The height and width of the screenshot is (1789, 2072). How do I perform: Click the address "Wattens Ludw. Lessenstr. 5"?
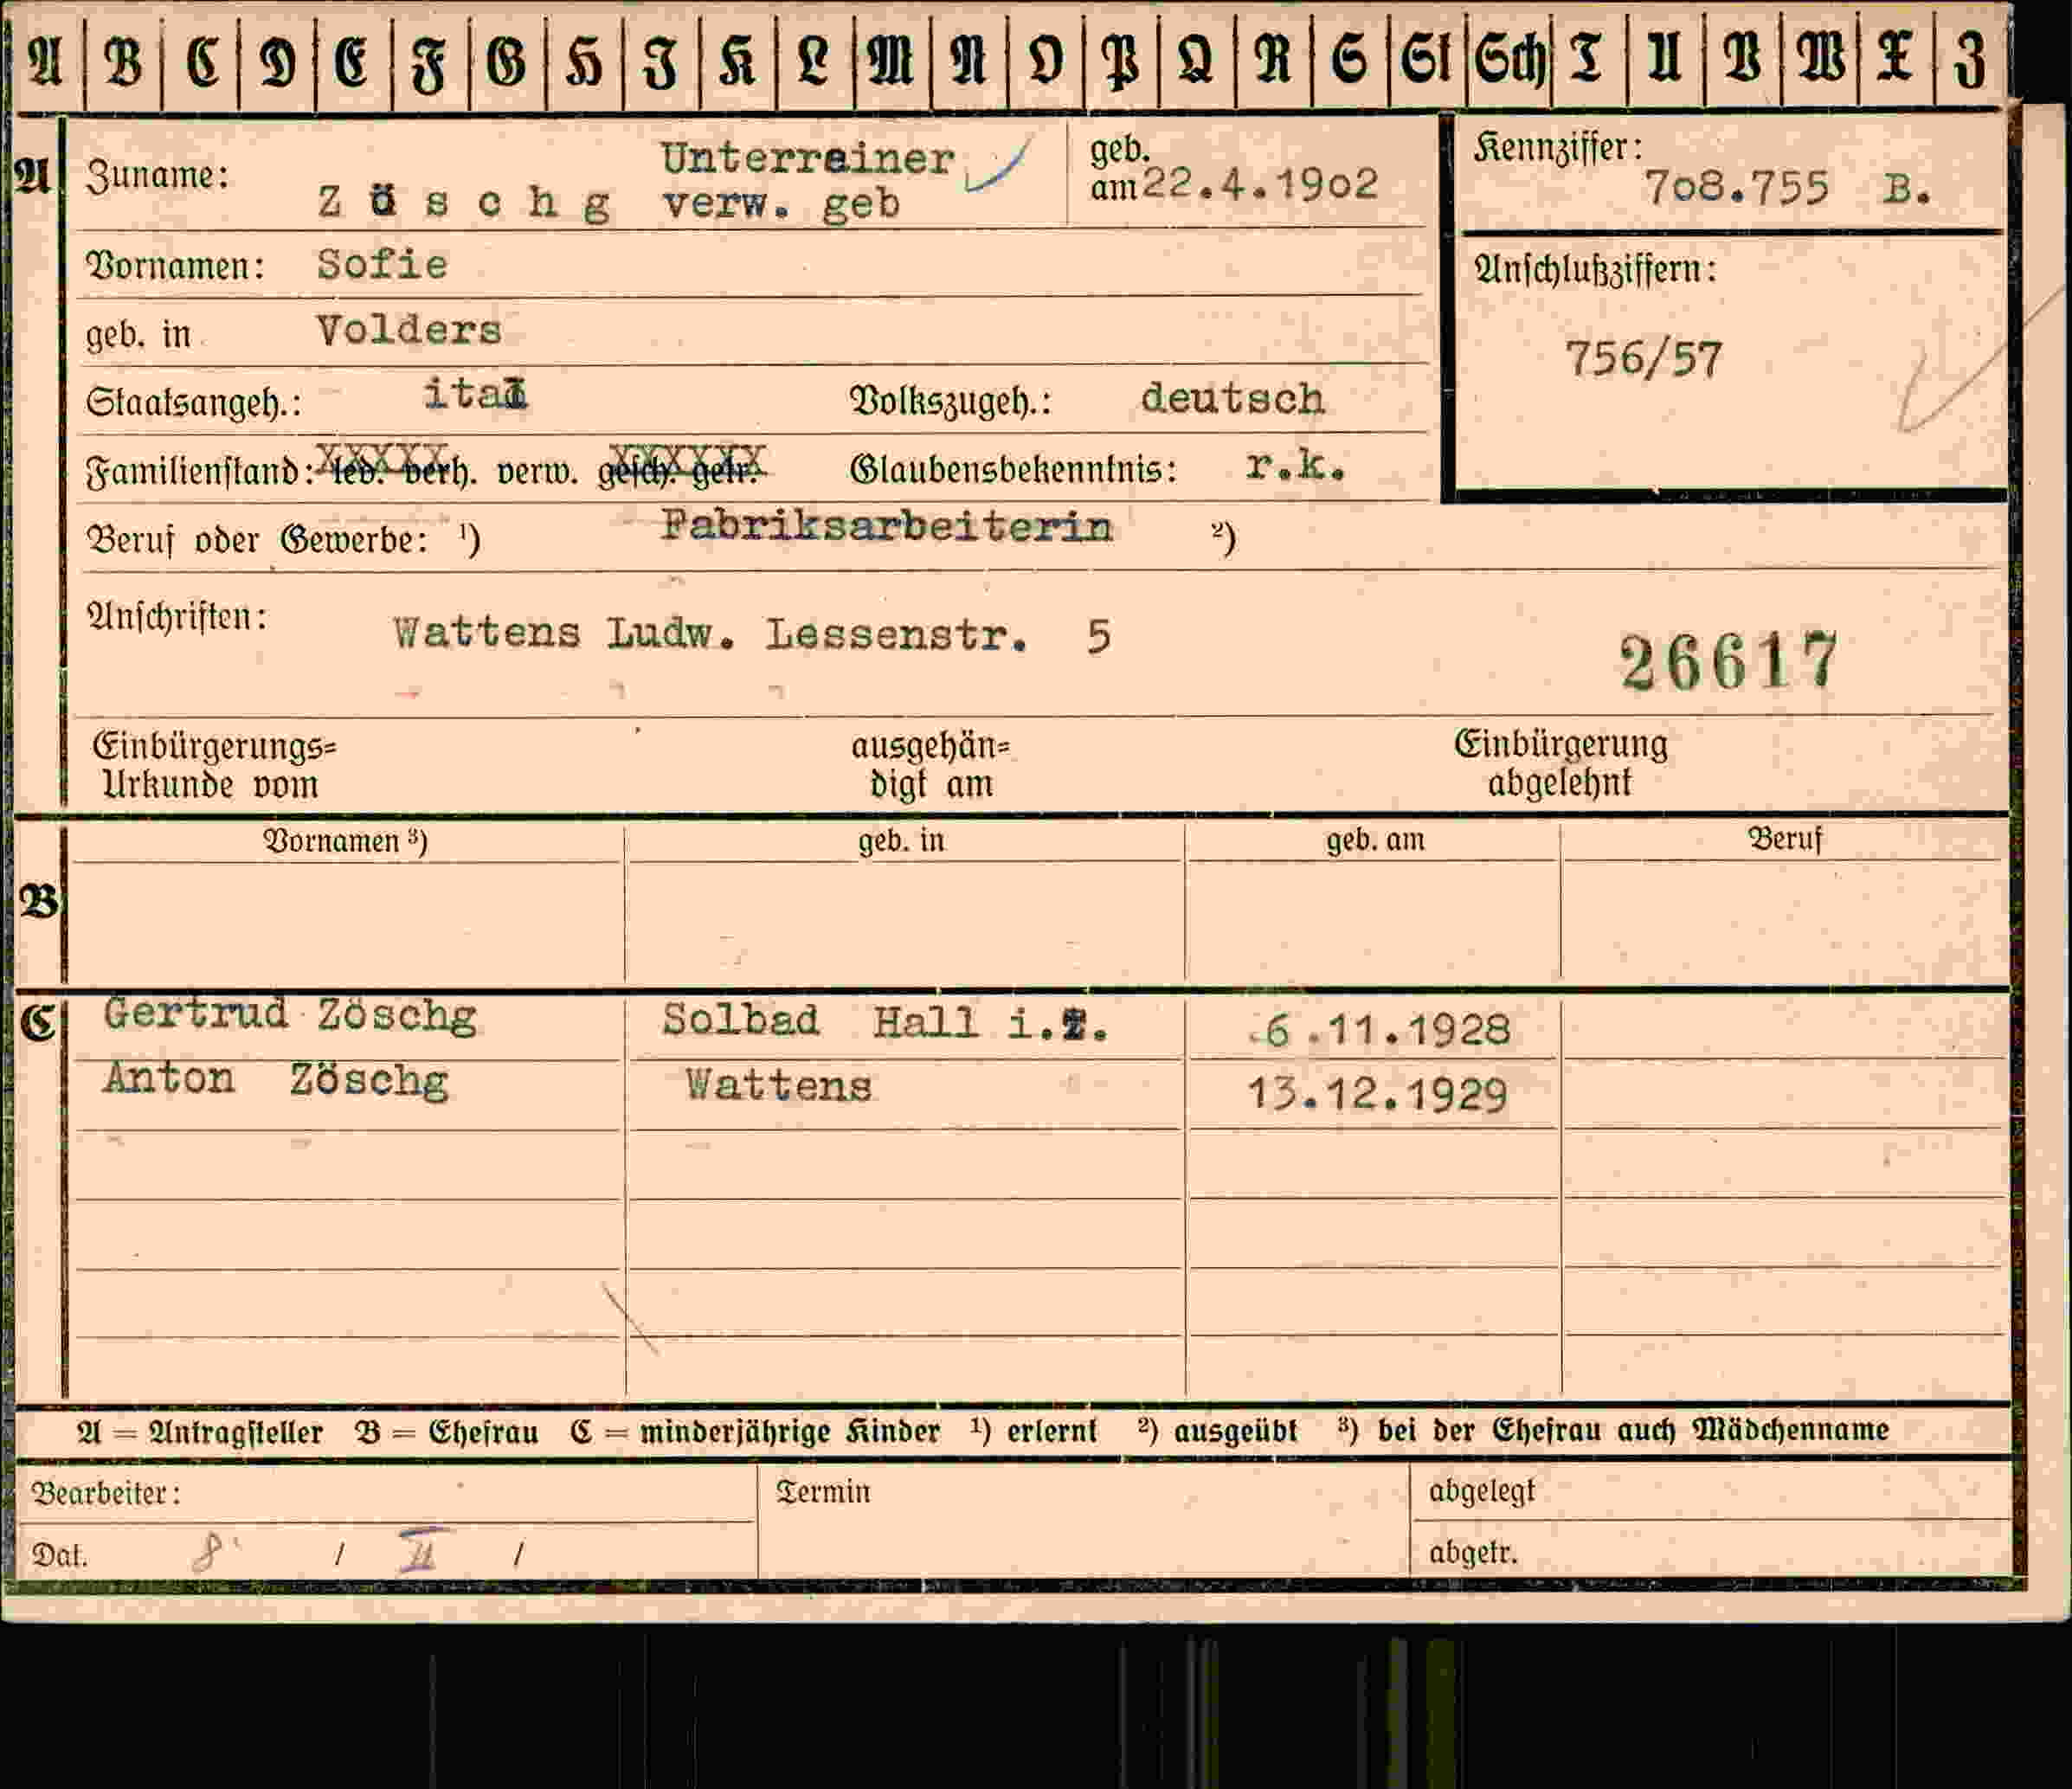click(x=752, y=634)
